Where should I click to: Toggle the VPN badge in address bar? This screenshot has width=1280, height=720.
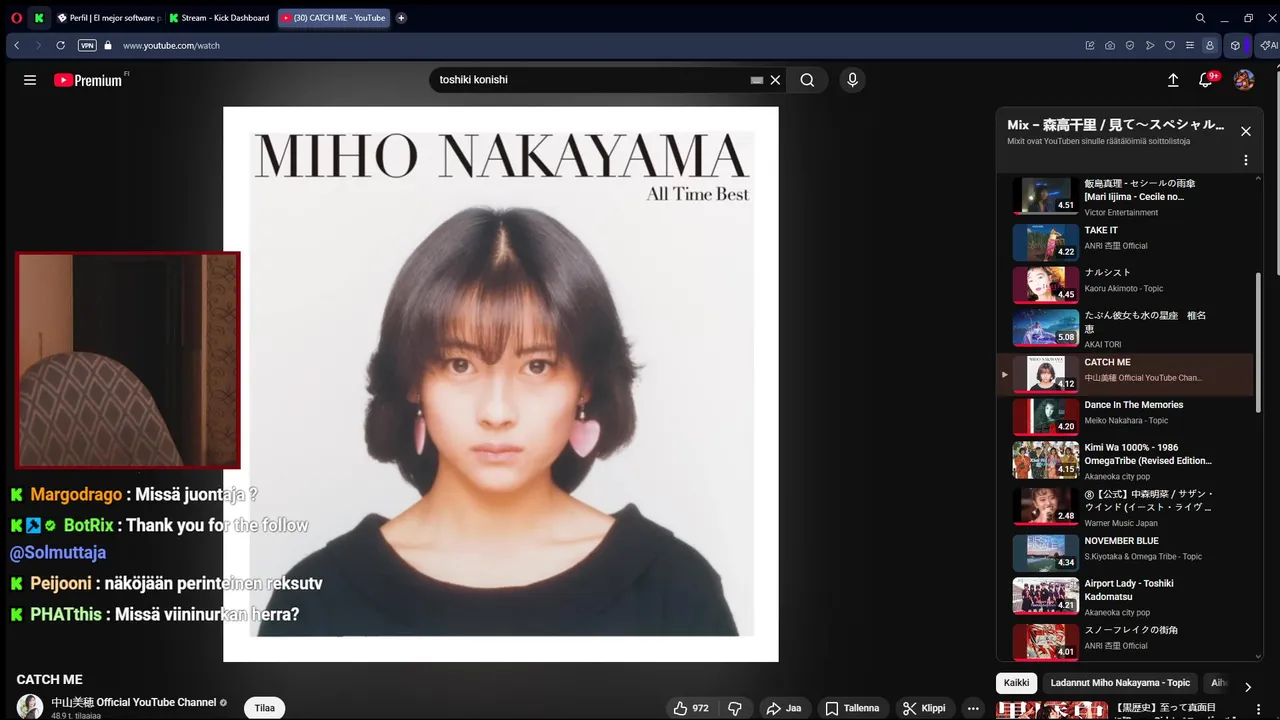pos(87,45)
